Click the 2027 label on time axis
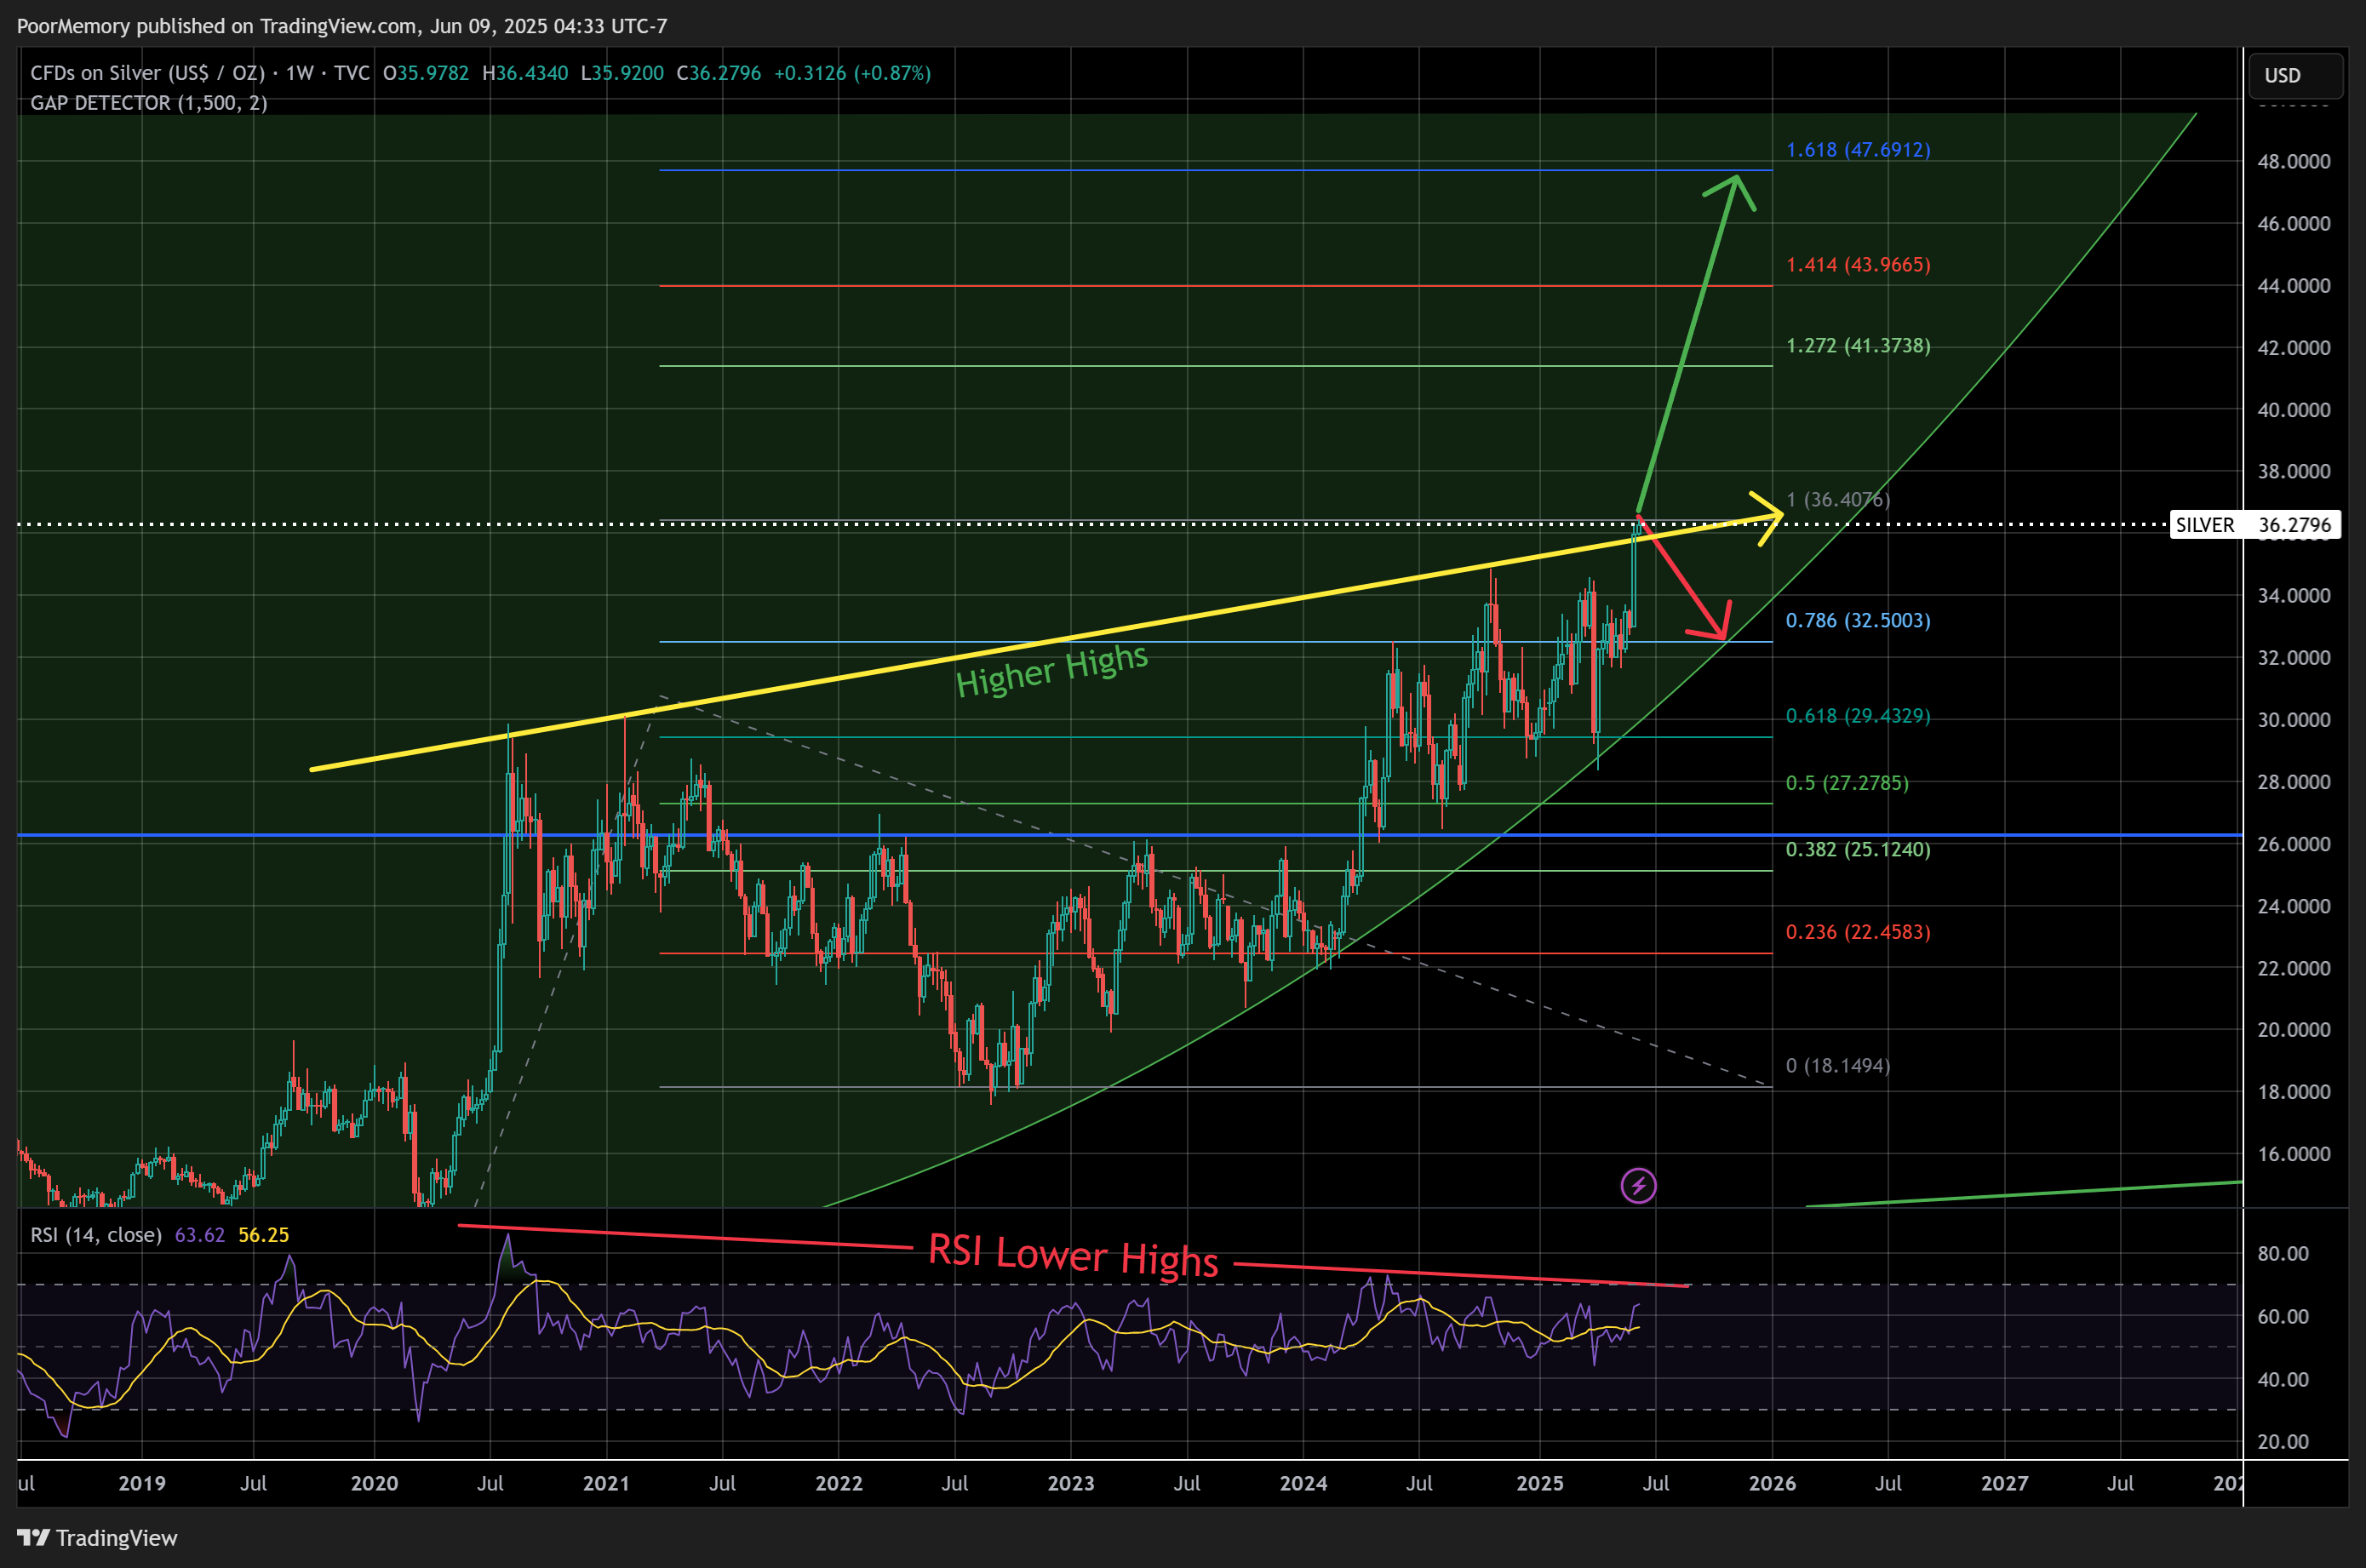The height and width of the screenshot is (1568, 2366). 2005,1483
